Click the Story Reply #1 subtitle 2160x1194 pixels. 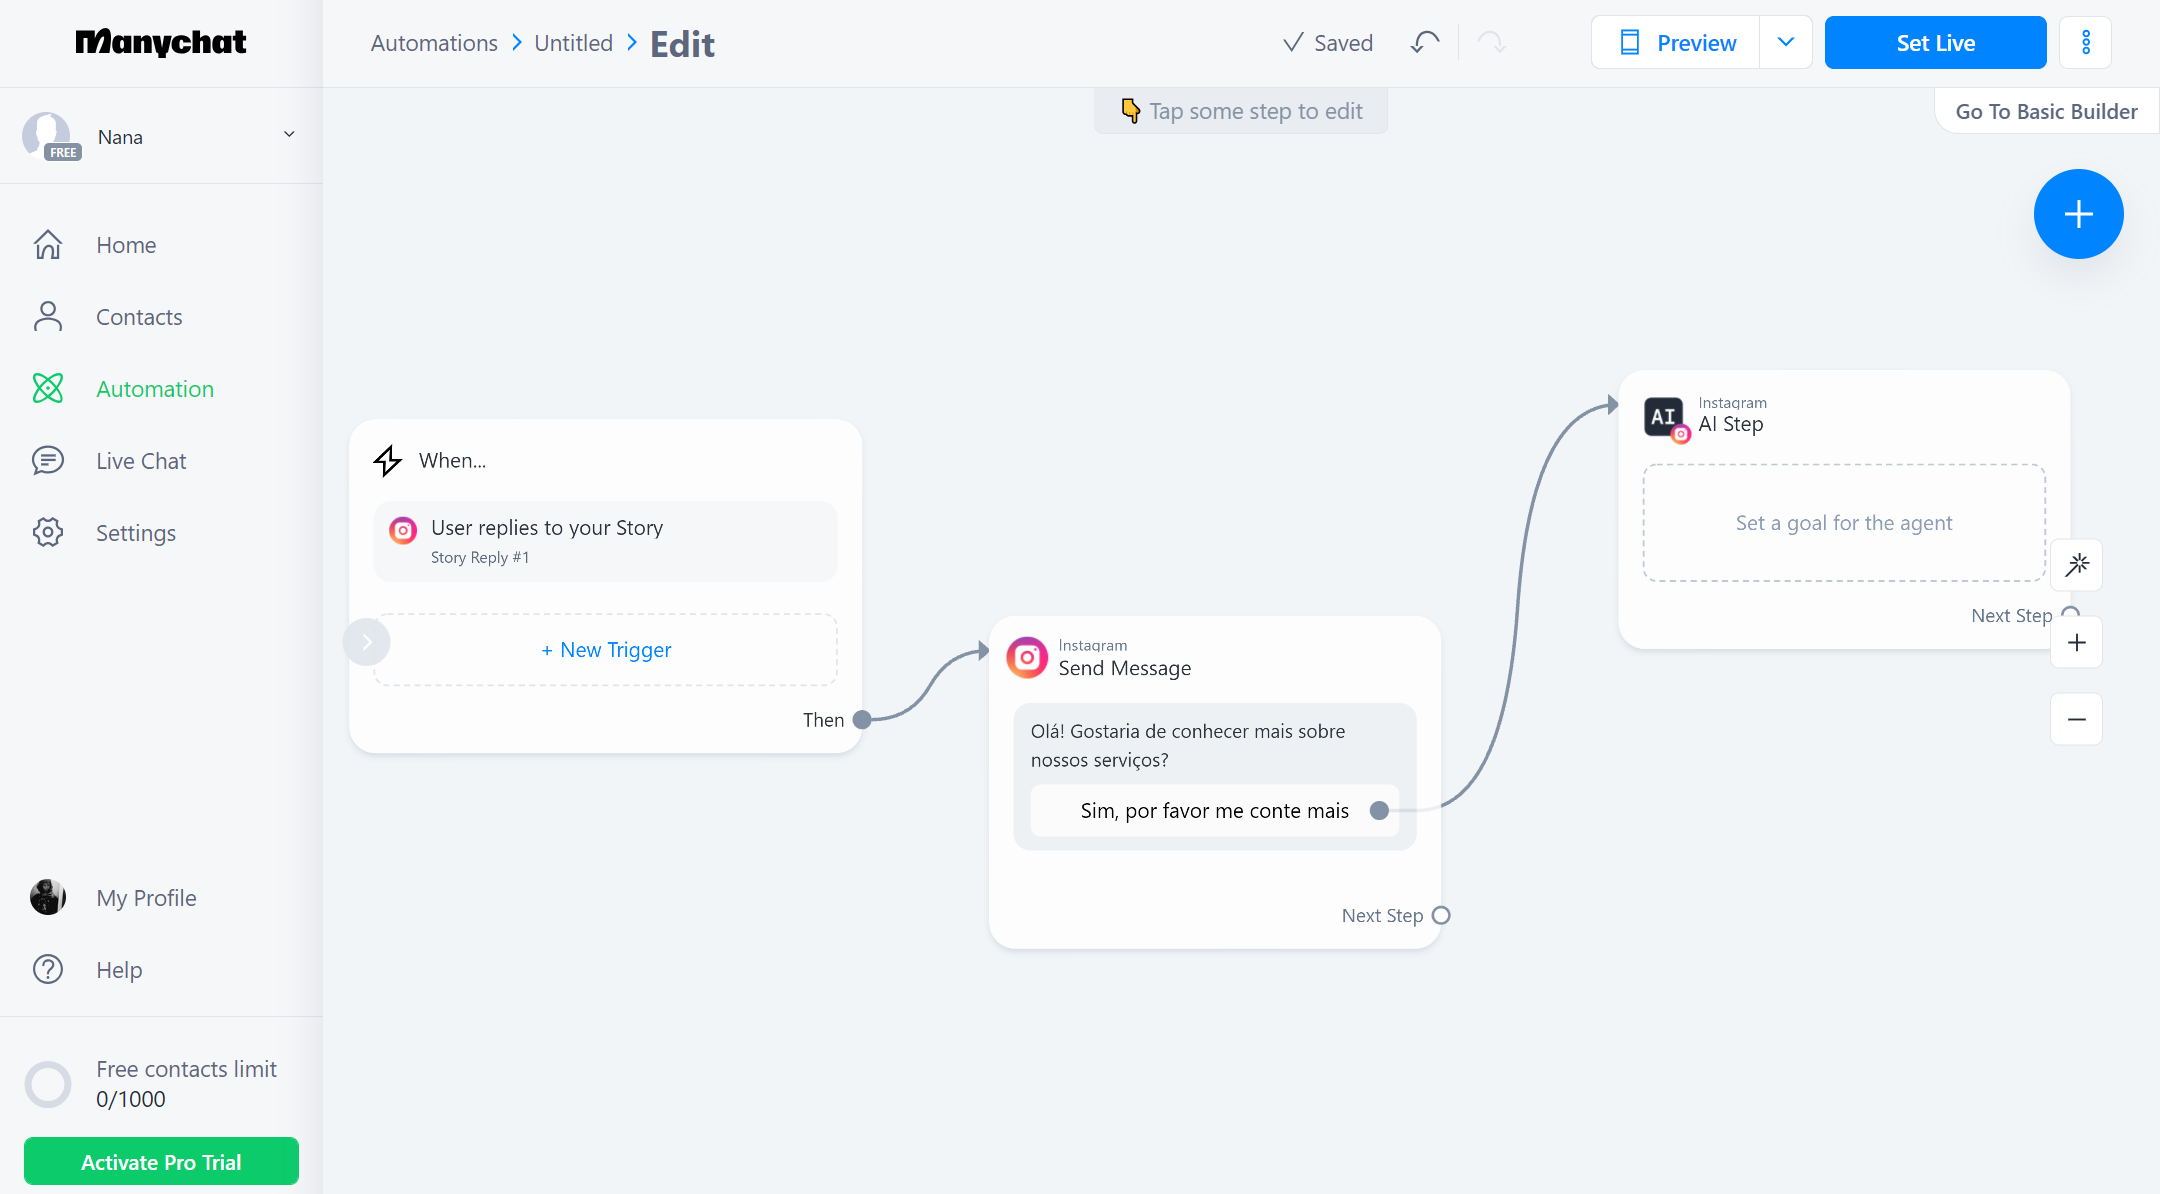[x=480, y=558]
